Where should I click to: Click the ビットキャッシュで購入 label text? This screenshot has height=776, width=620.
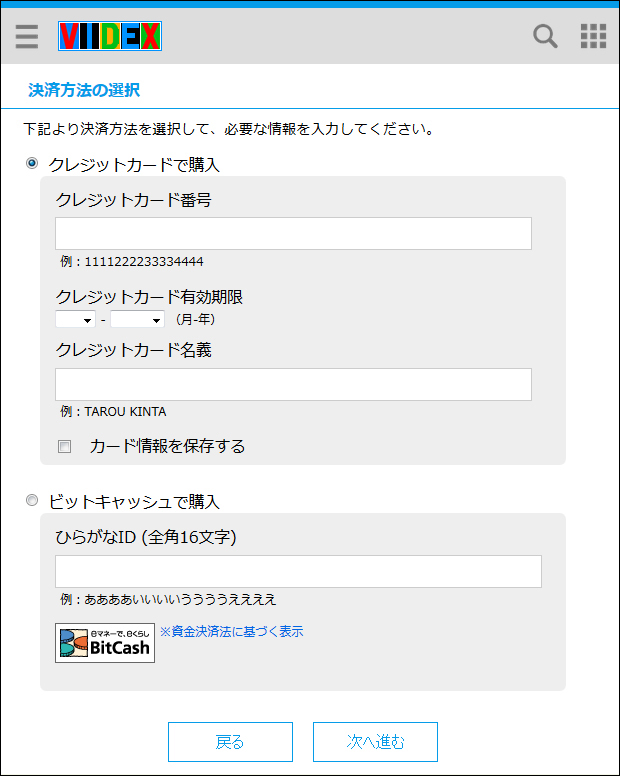[134, 502]
